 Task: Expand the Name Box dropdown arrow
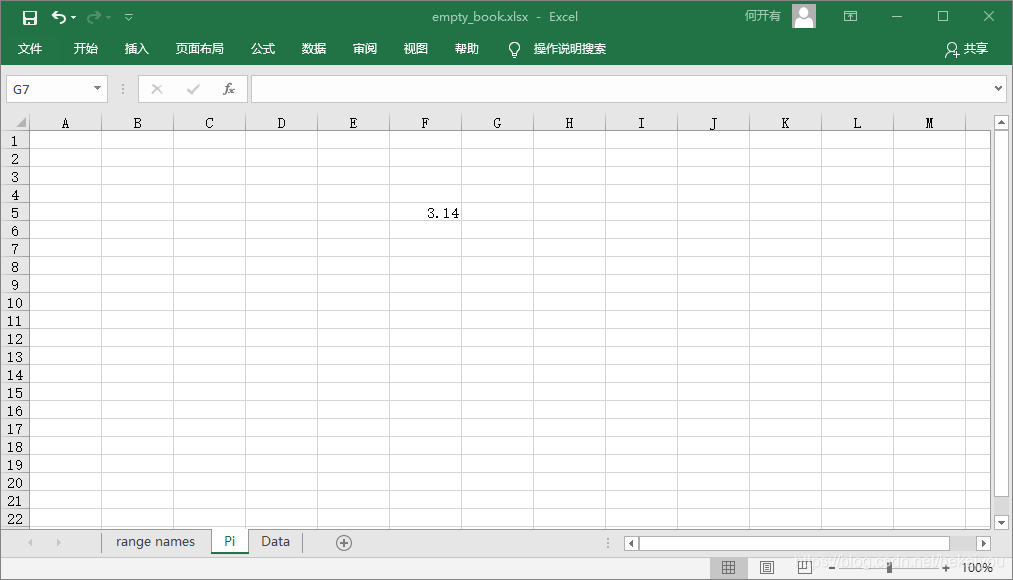click(x=98, y=88)
